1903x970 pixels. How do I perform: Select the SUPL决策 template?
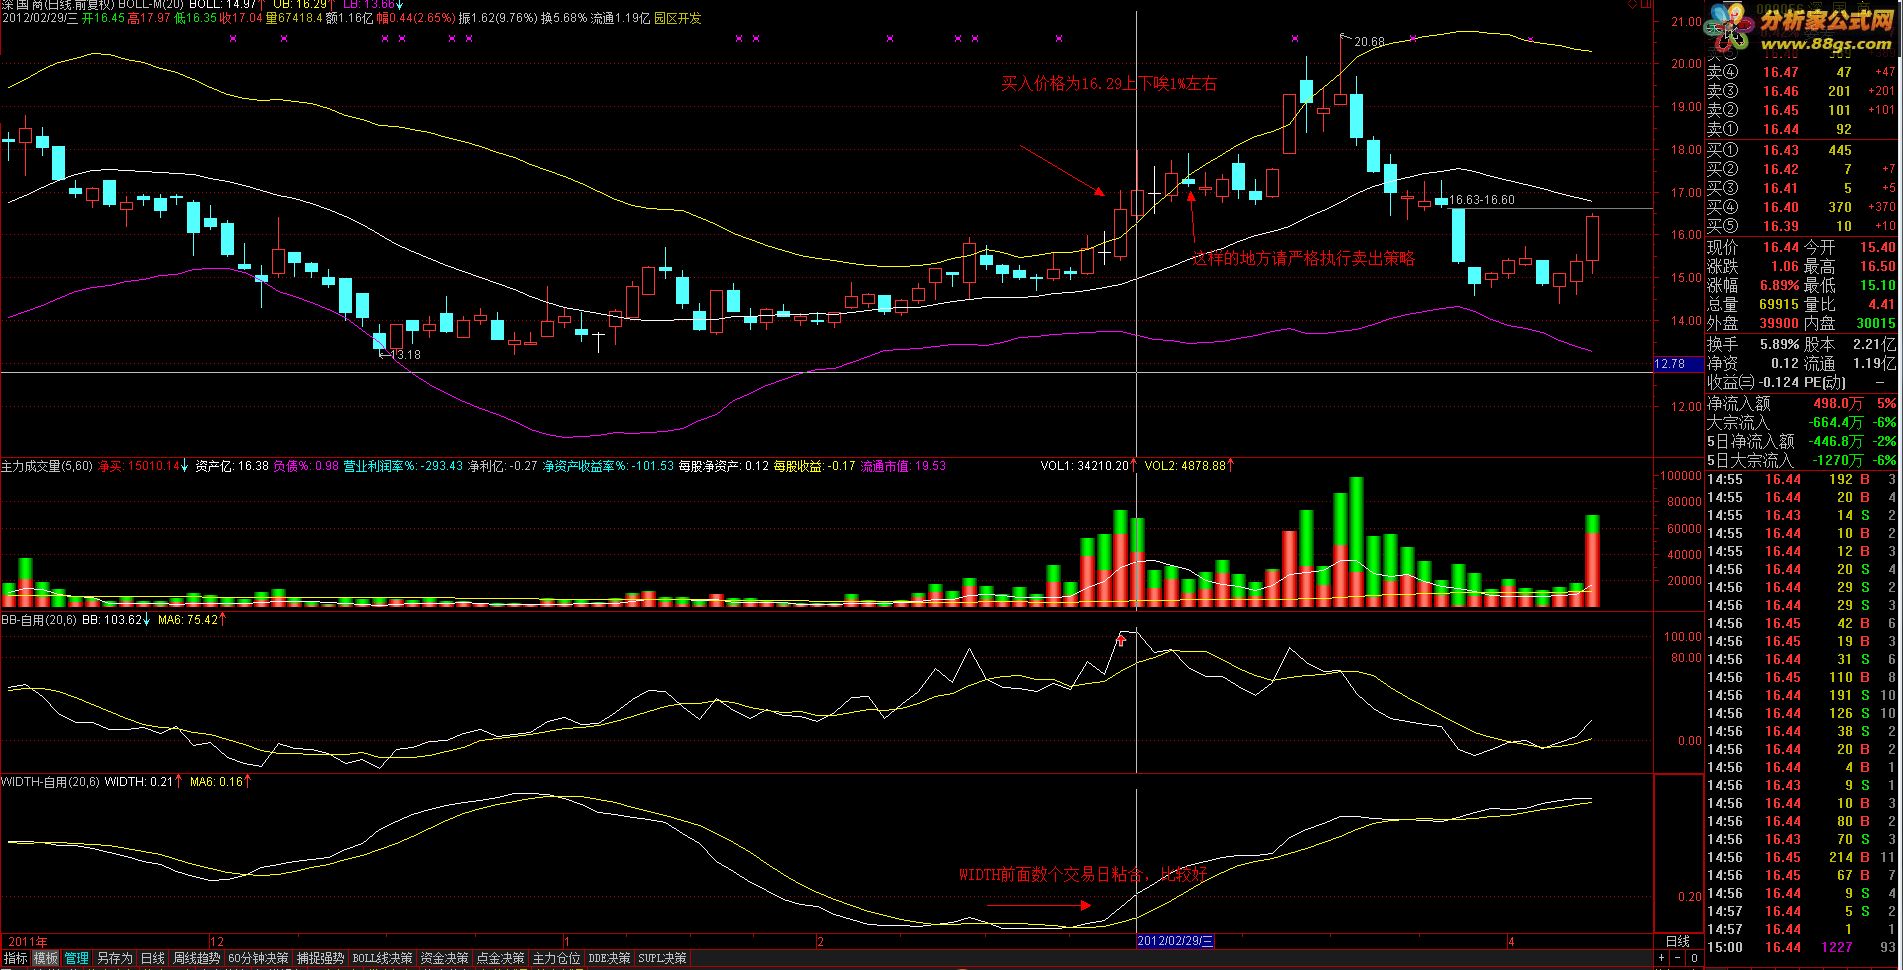pyautogui.click(x=663, y=958)
